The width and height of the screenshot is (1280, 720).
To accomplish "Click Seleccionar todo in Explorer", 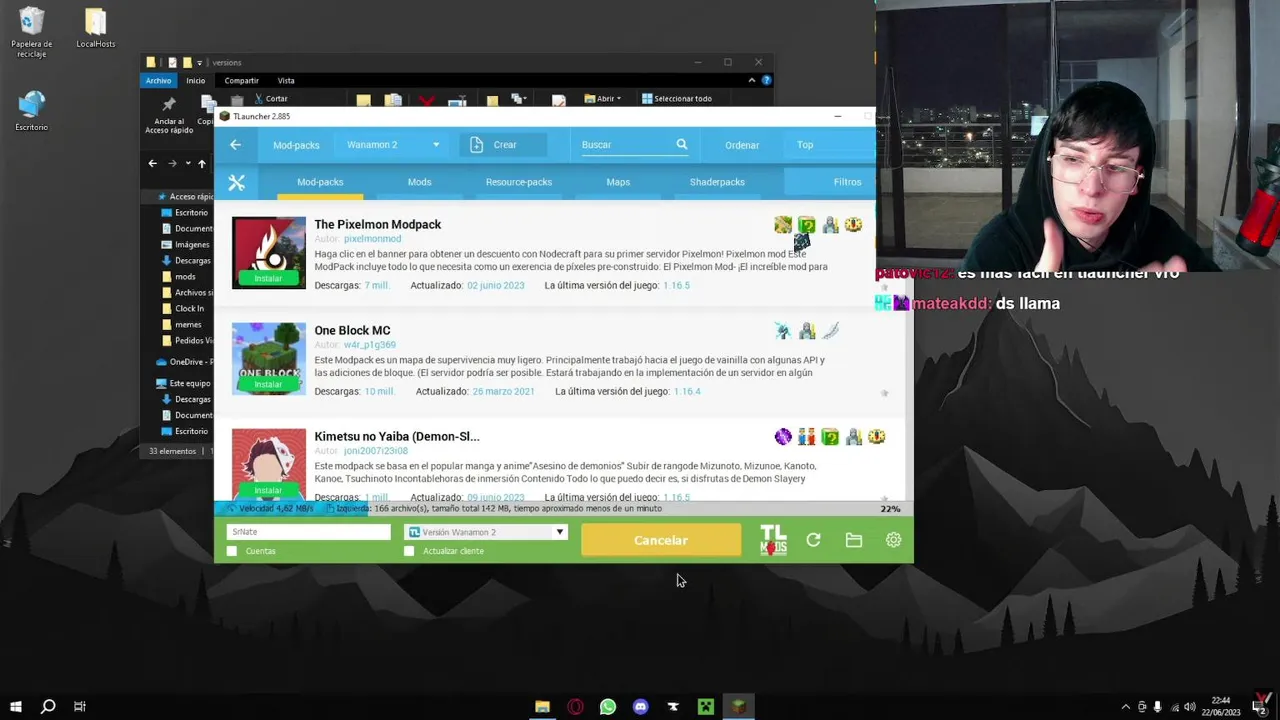I will (x=677, y=99).
